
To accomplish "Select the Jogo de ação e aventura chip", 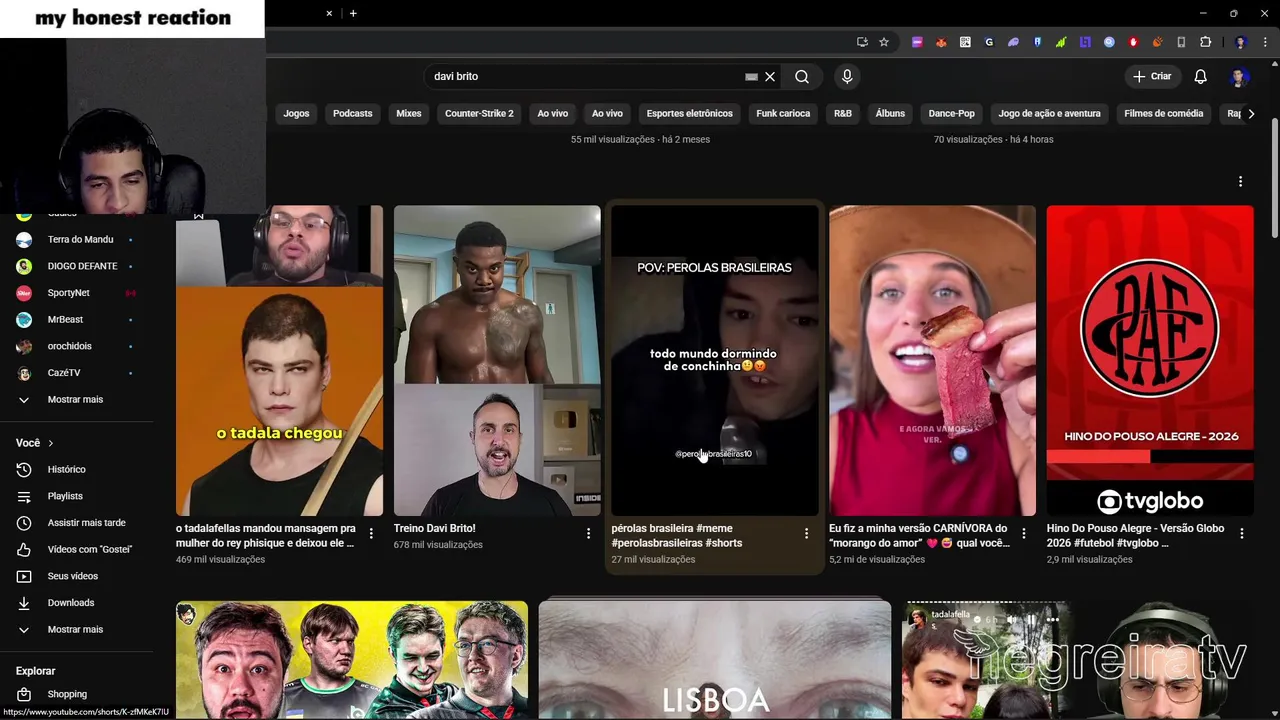I will (x=1049, y=114).
